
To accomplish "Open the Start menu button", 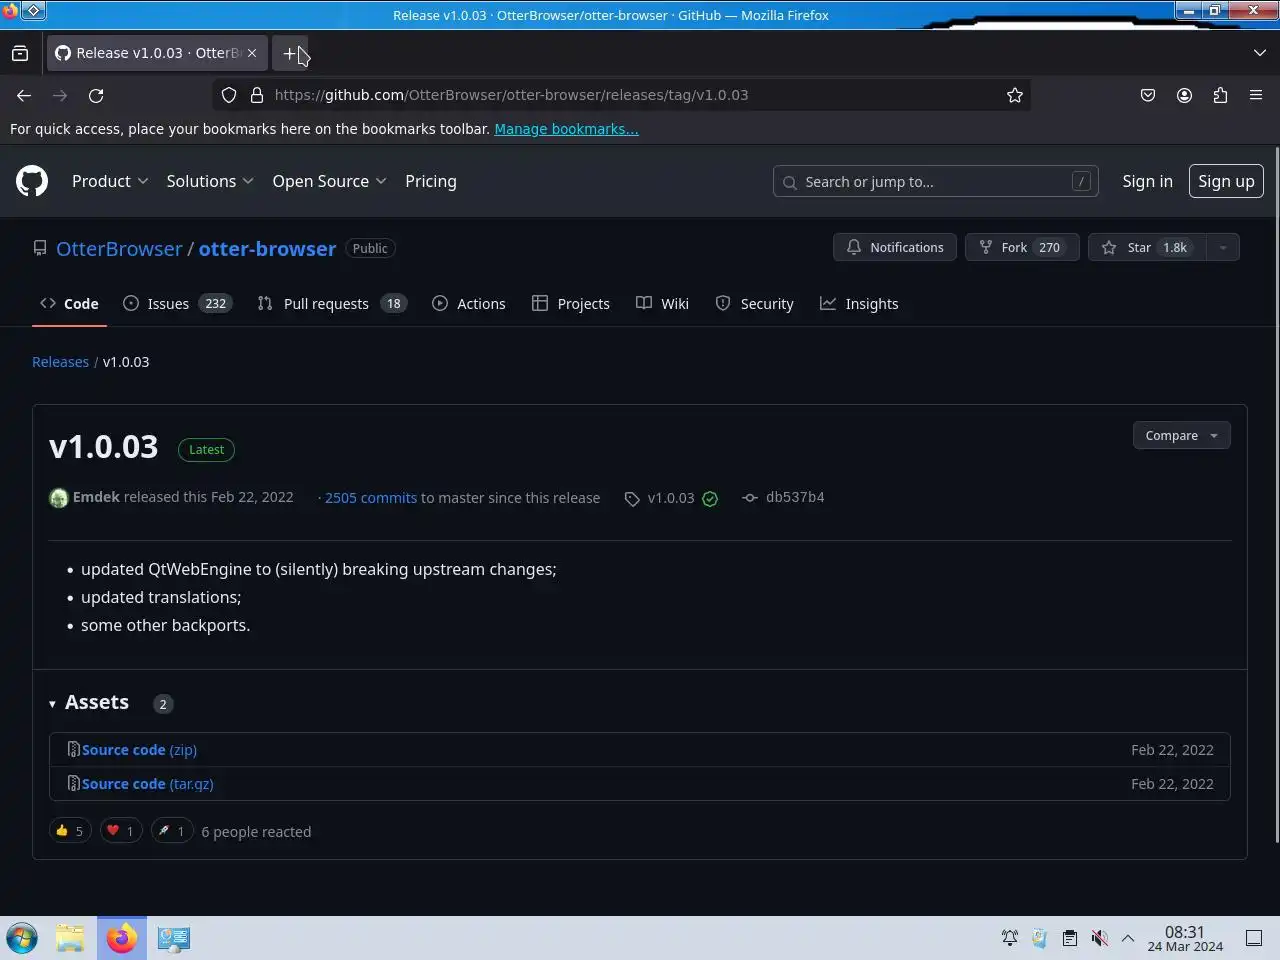I will (x=22, y=938).
